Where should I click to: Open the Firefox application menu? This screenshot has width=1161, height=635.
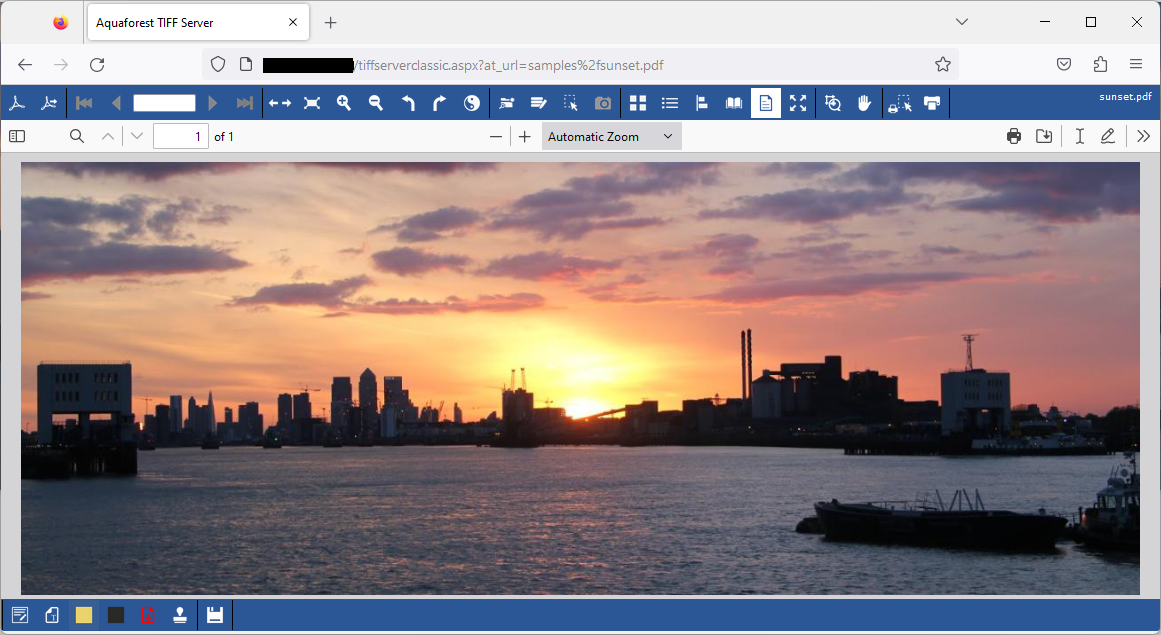click(1136, 64)
